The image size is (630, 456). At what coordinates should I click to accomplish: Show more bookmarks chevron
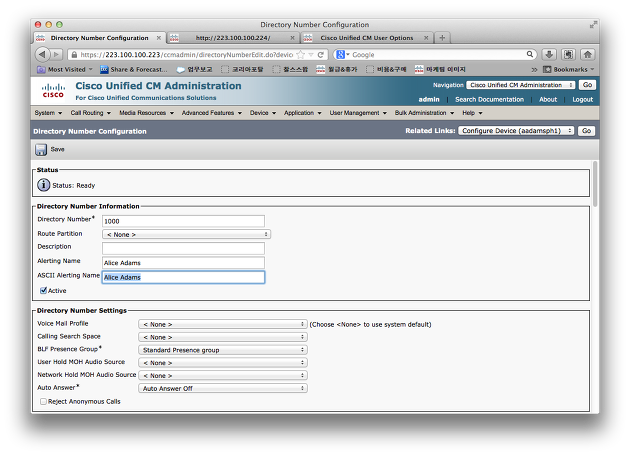click(x=534, y=70)
